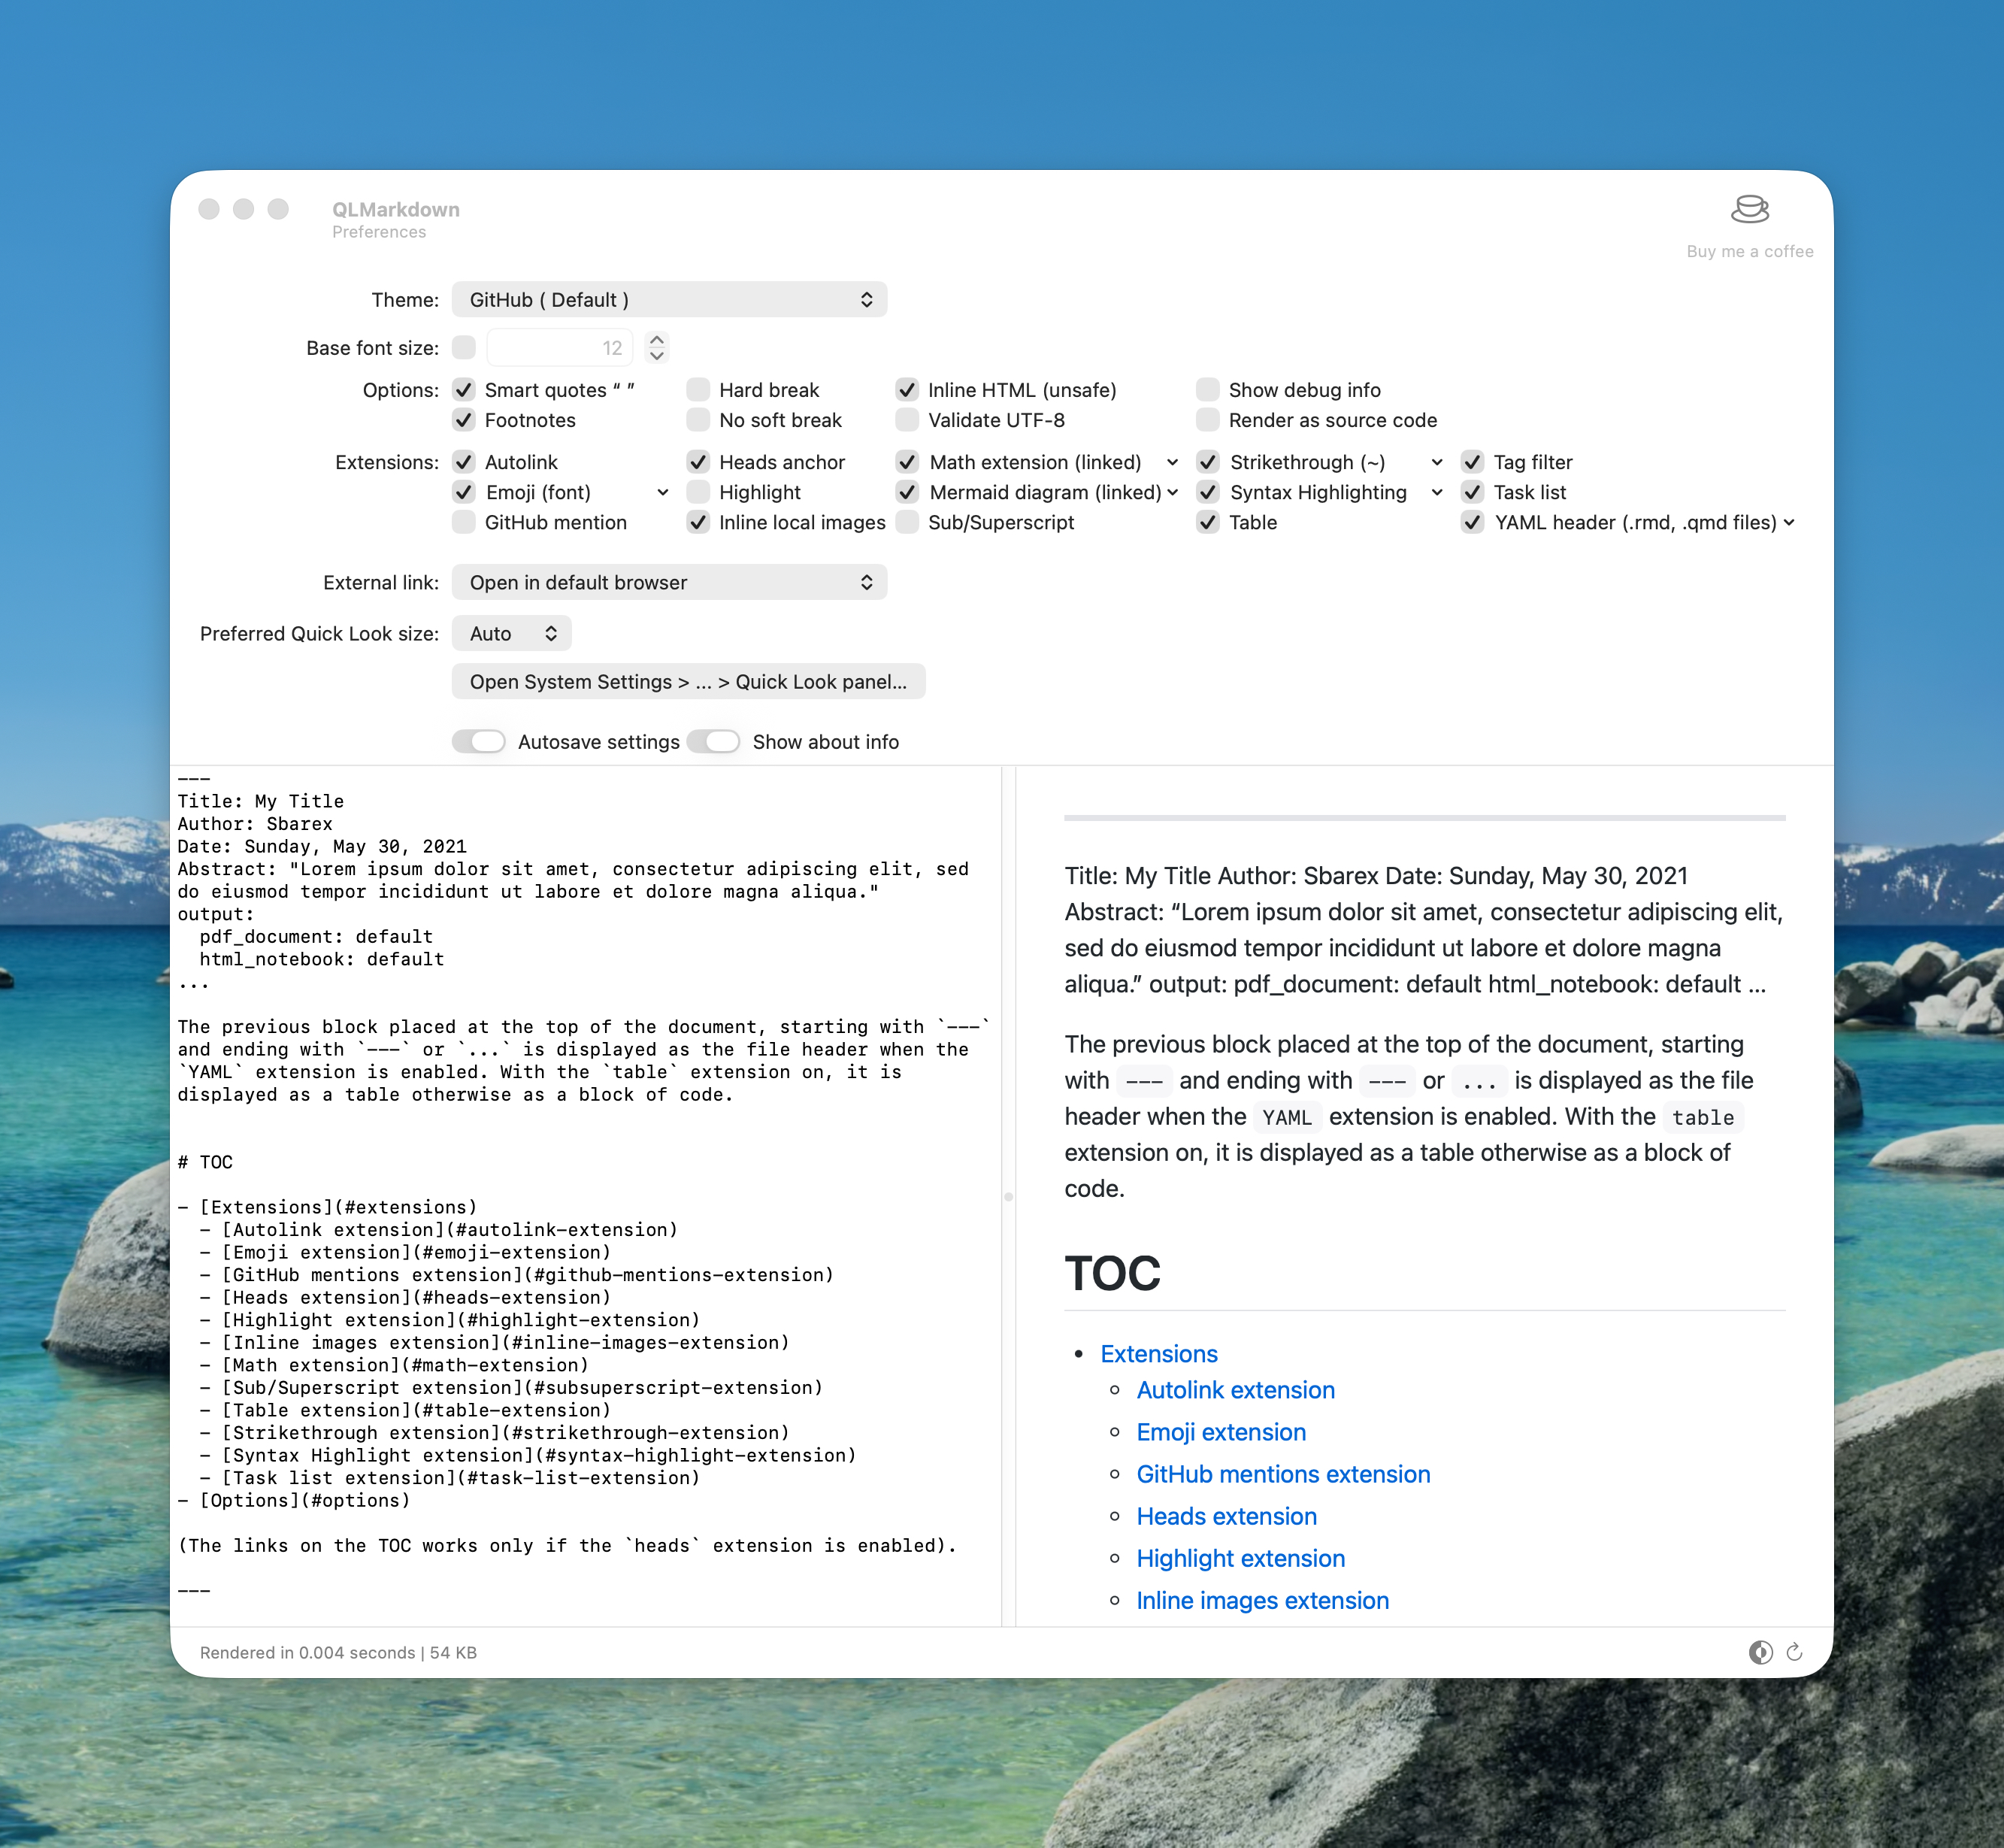Open YAML header options chevron
2004x1848 pixels.
(x=1789, y=522)
